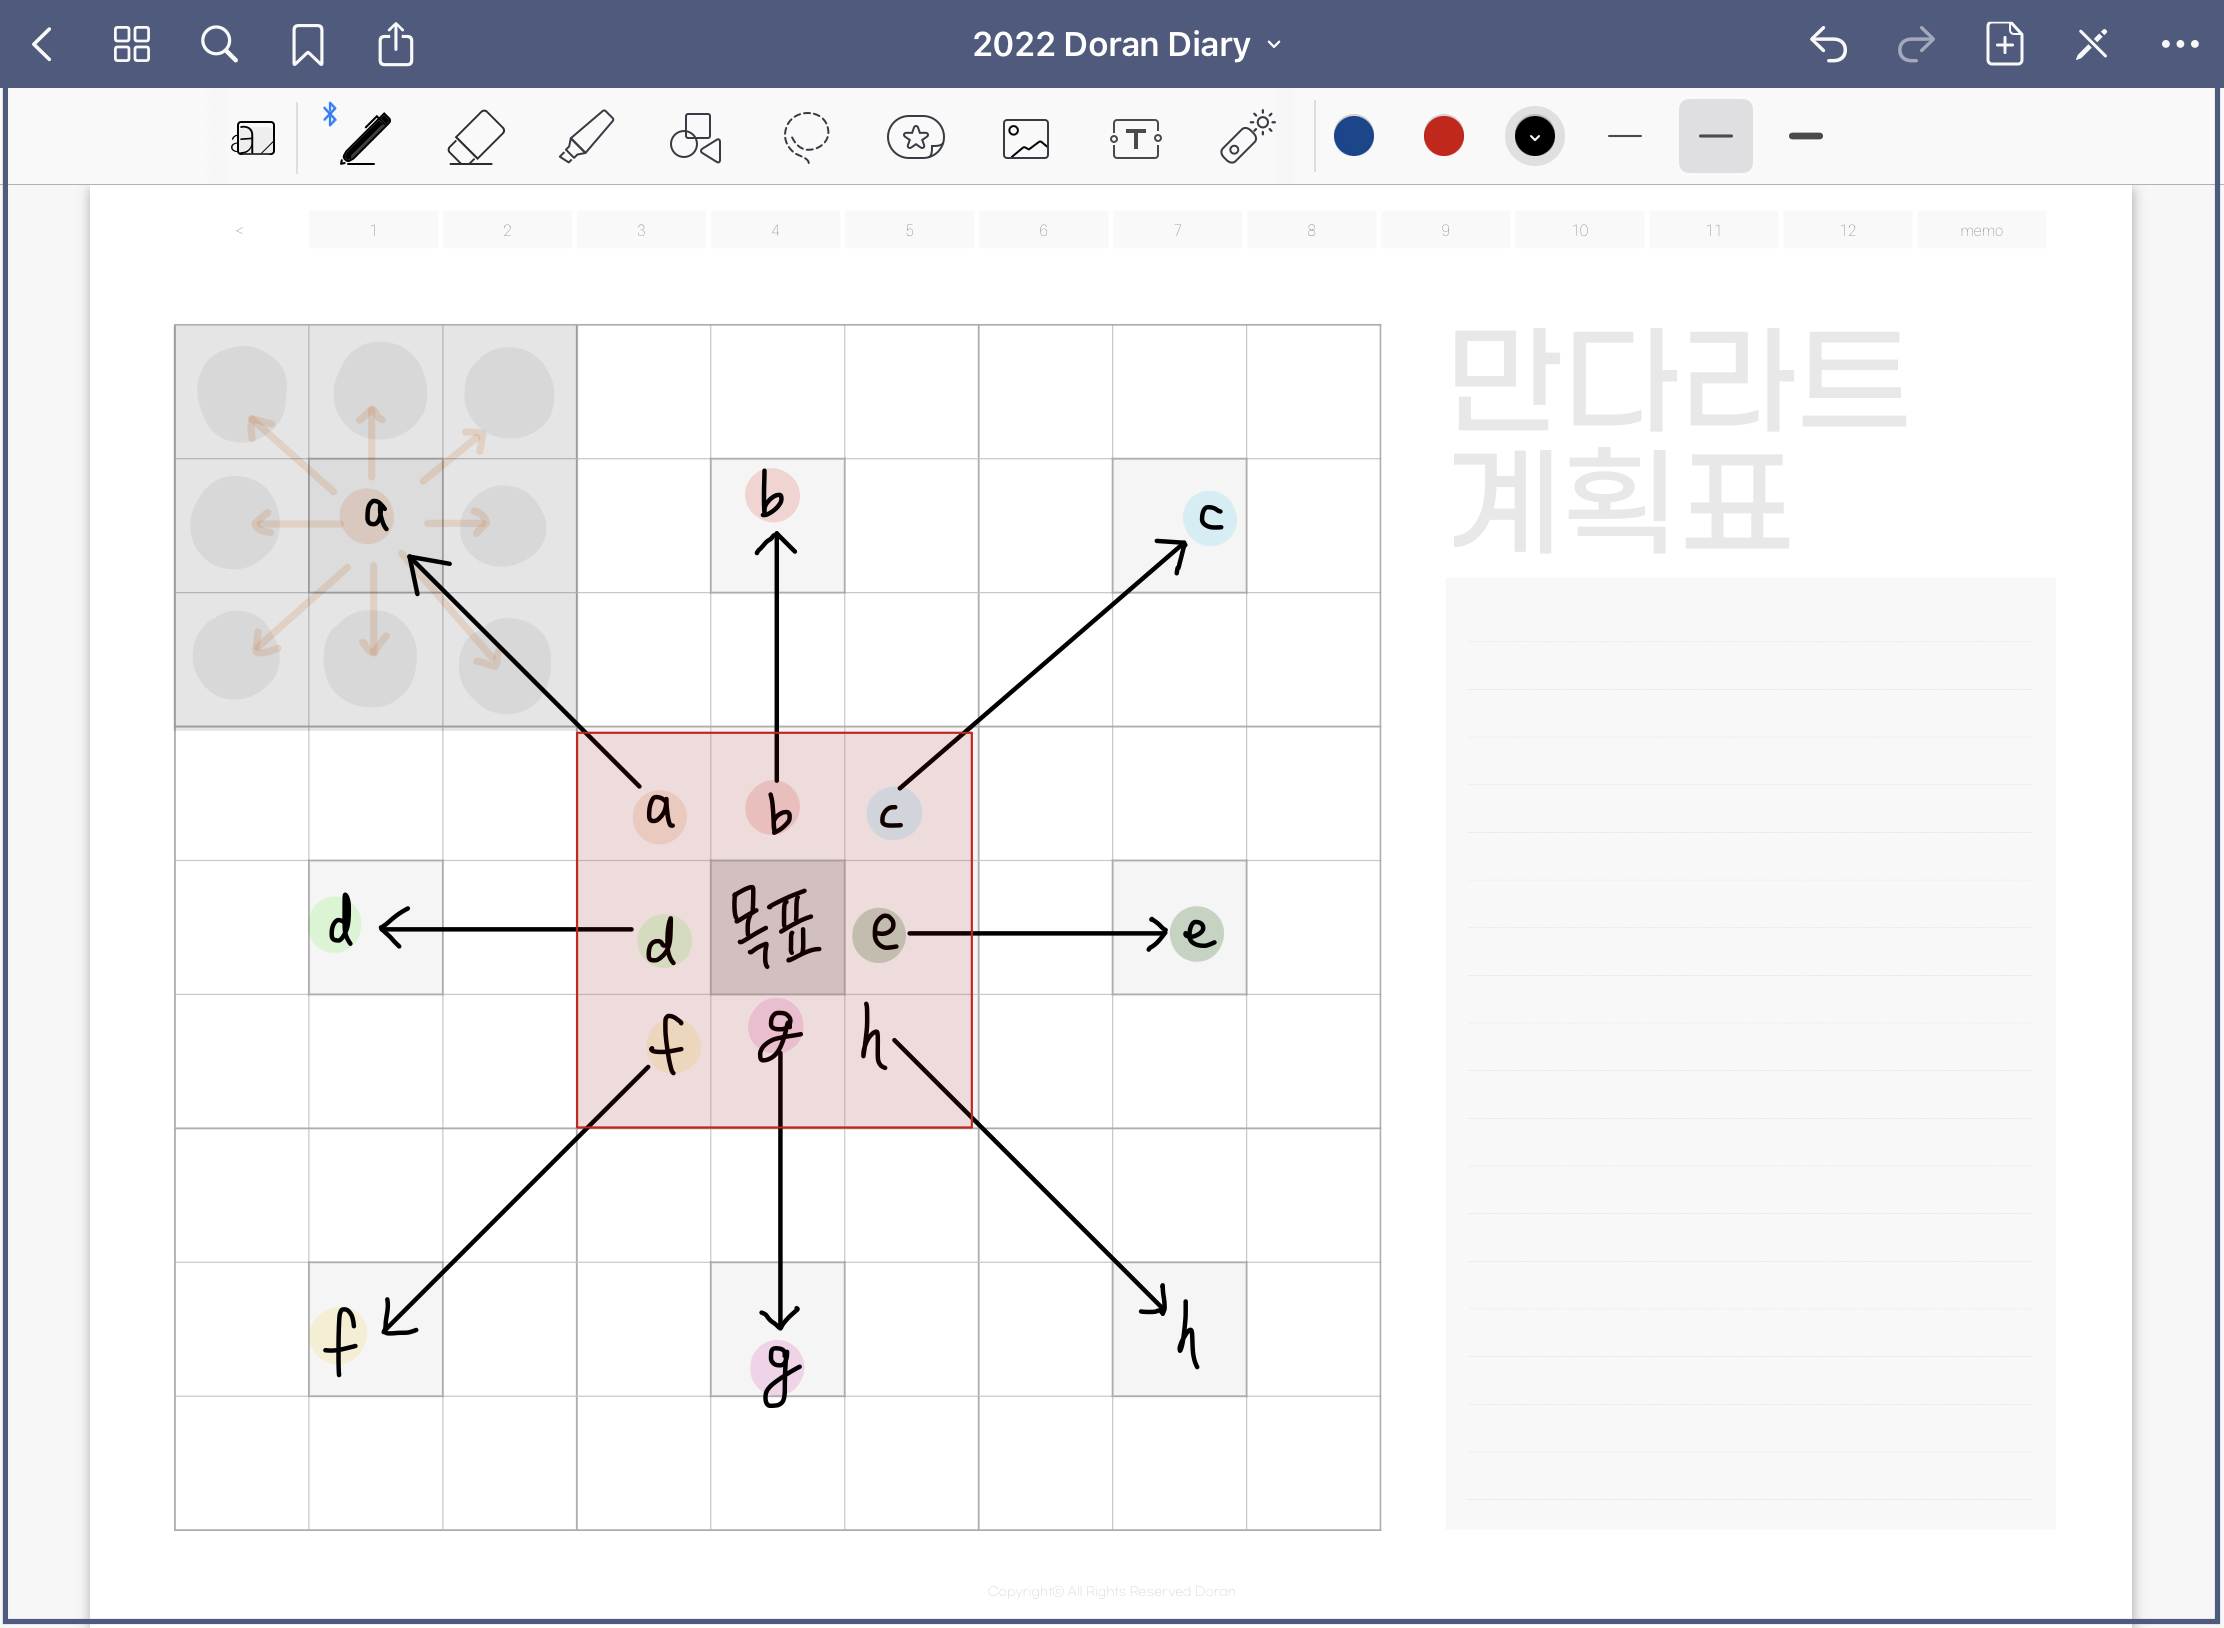2224x1628 pixels.
Task: Select the Image insert tool
Action: (1026, 138)
